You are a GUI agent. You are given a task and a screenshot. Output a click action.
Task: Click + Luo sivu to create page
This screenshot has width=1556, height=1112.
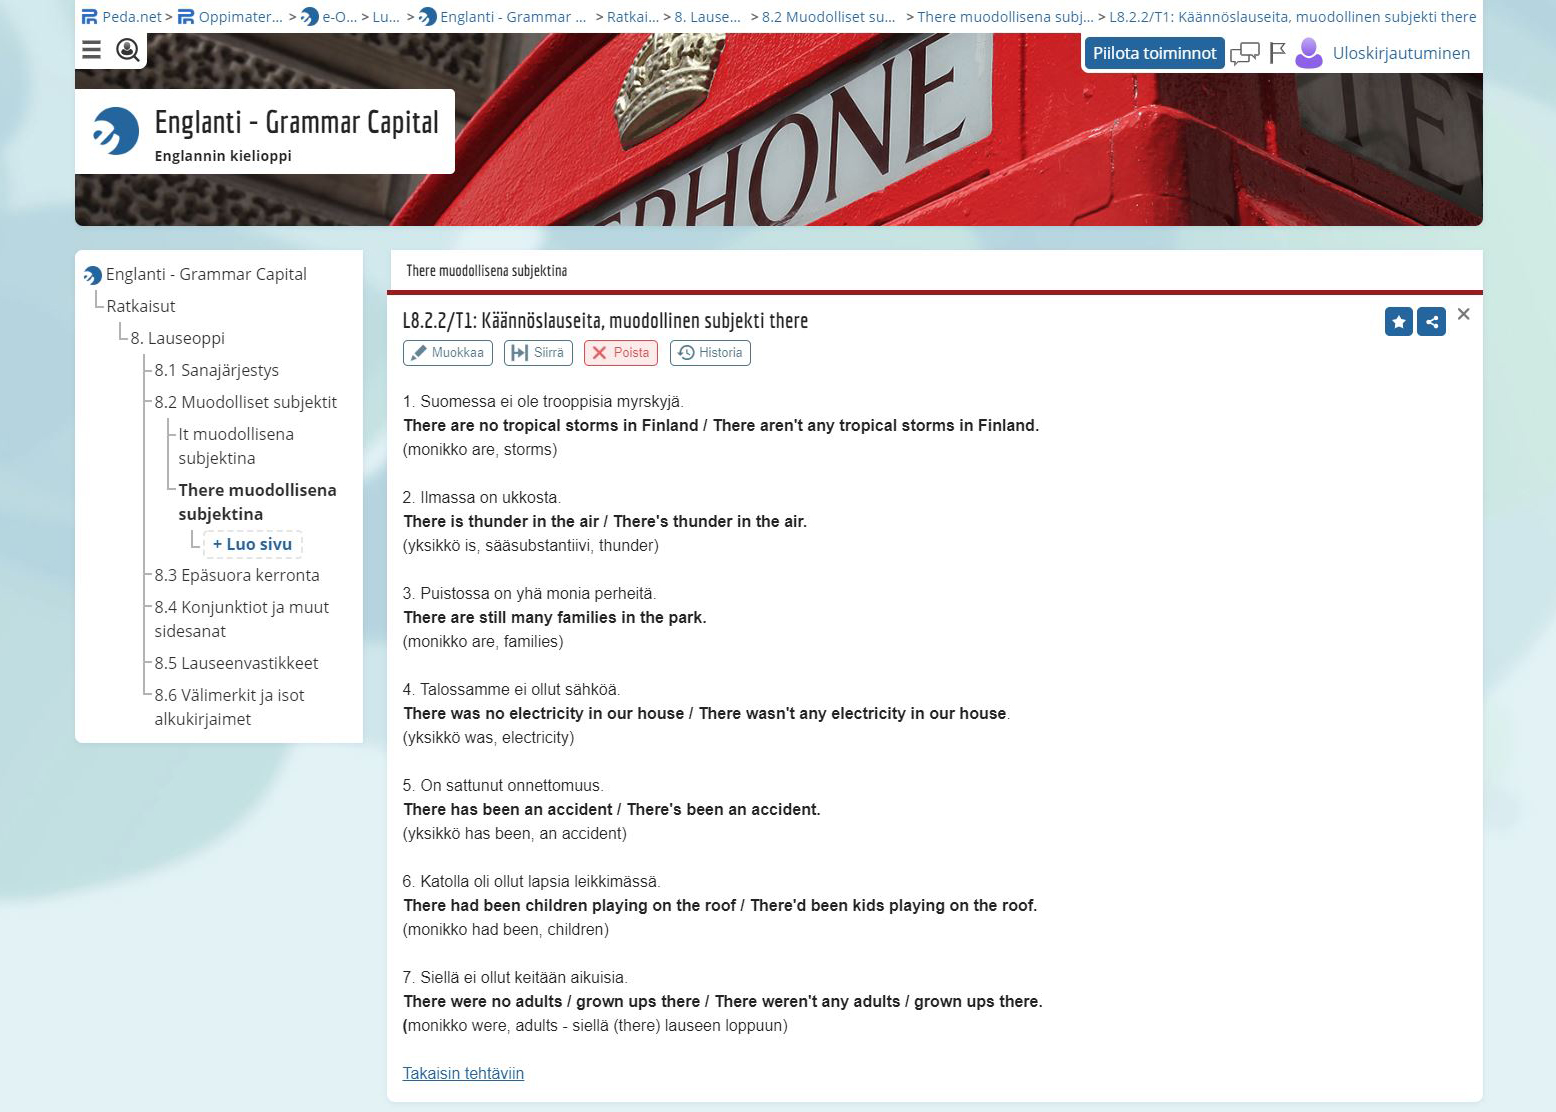point(252,544)
